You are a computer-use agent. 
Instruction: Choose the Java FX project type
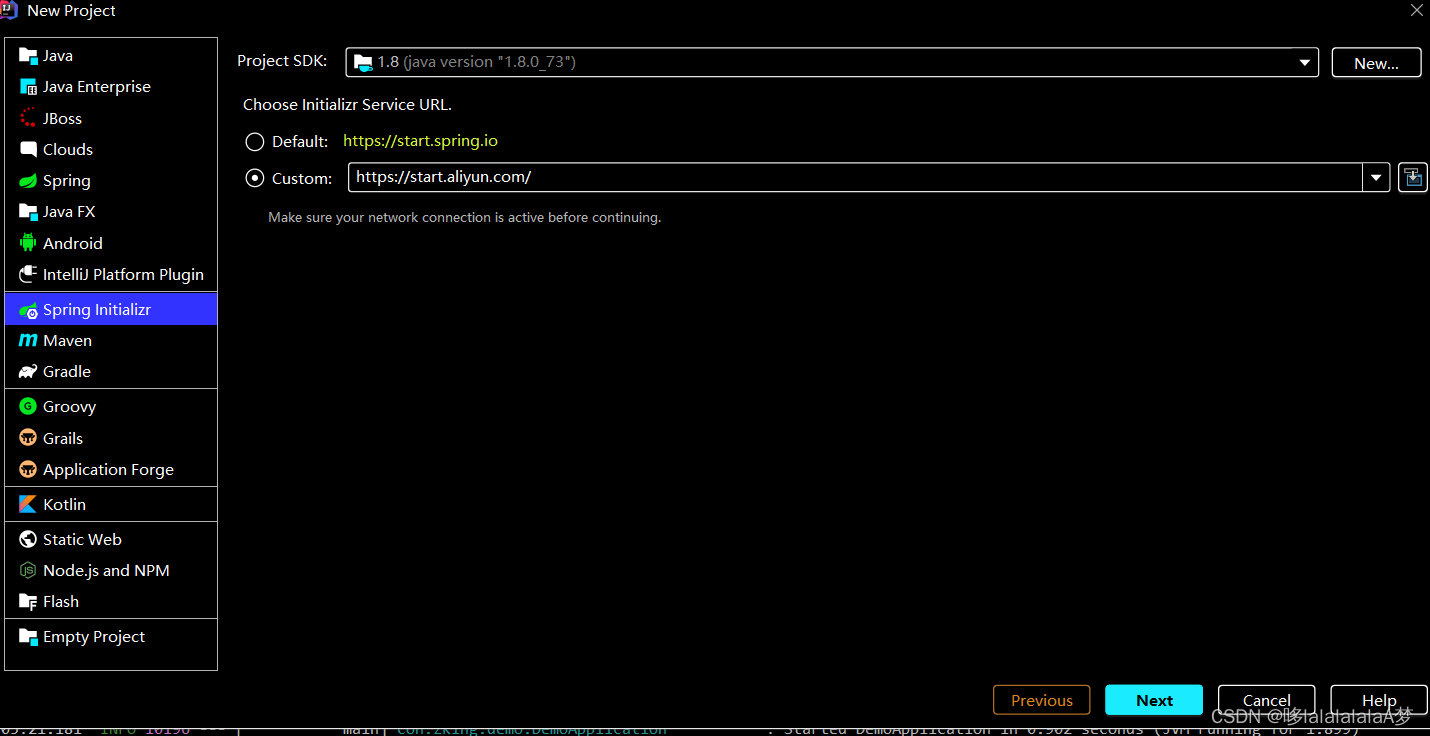tap(68, 211)
